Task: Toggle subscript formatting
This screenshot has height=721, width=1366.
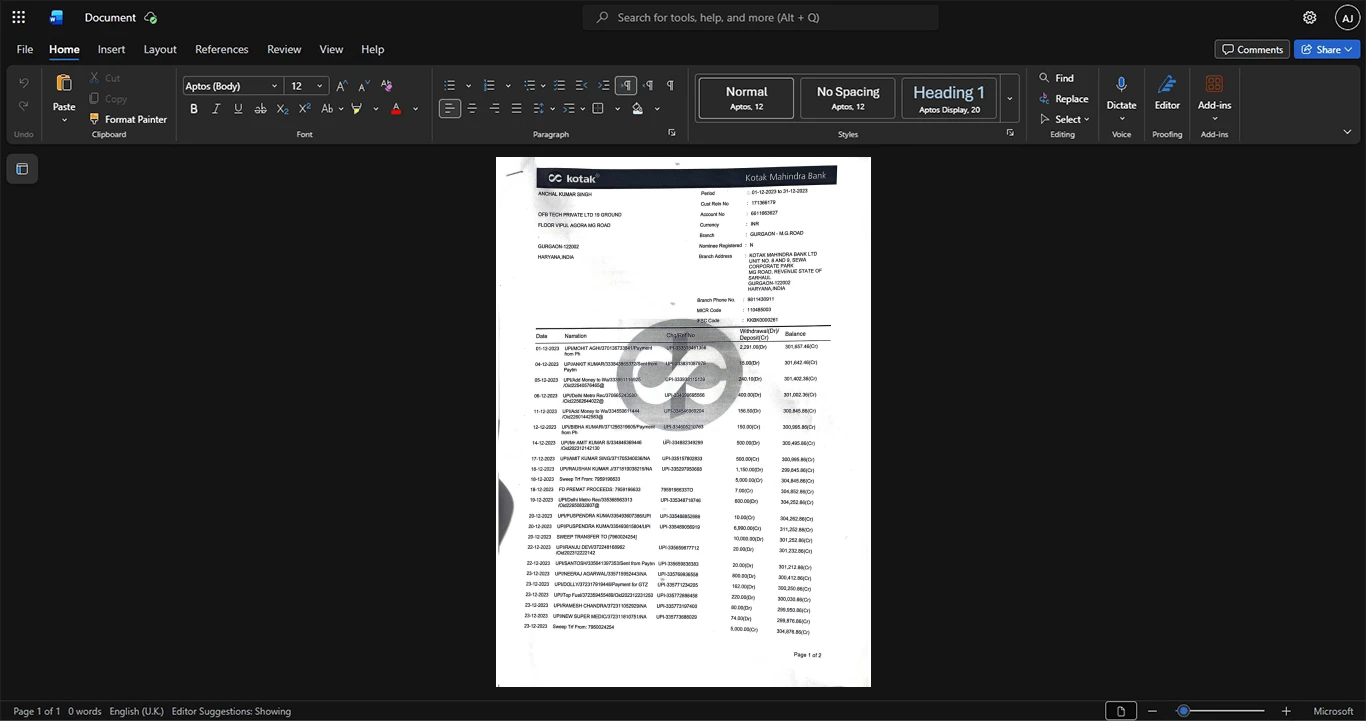Action: [283, 108]
